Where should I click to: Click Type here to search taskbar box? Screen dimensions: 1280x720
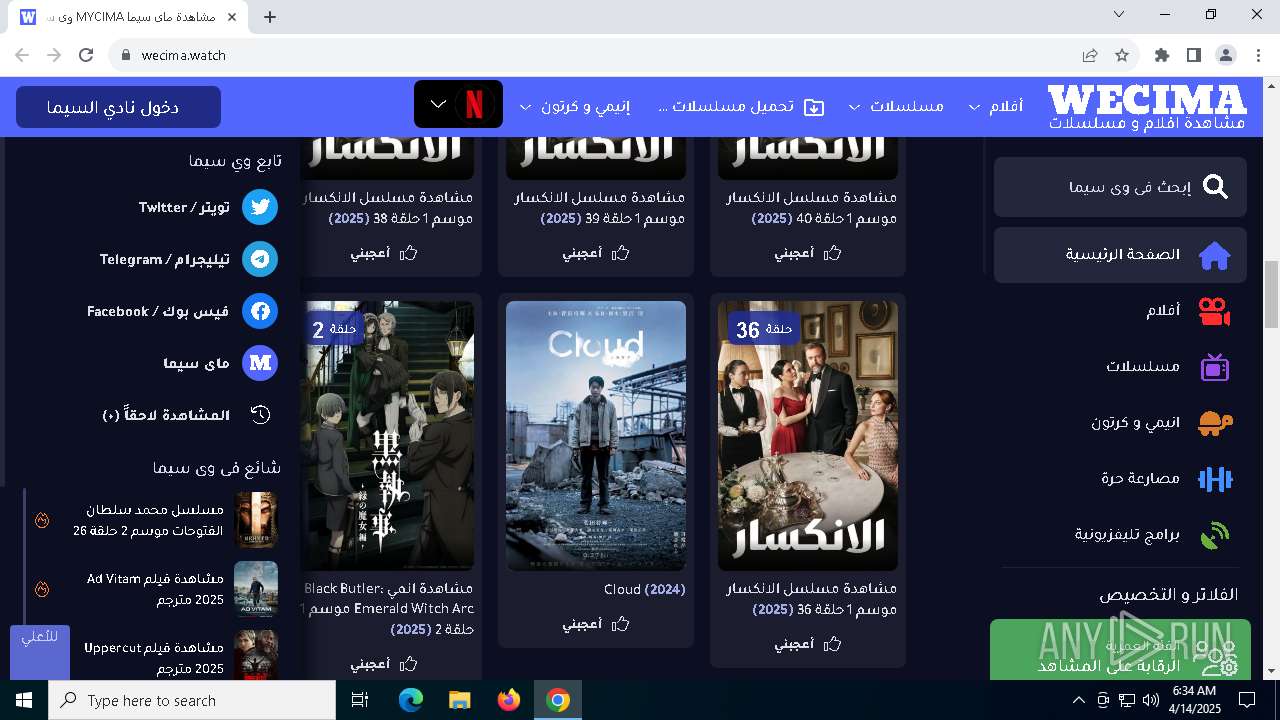[192, 700]
